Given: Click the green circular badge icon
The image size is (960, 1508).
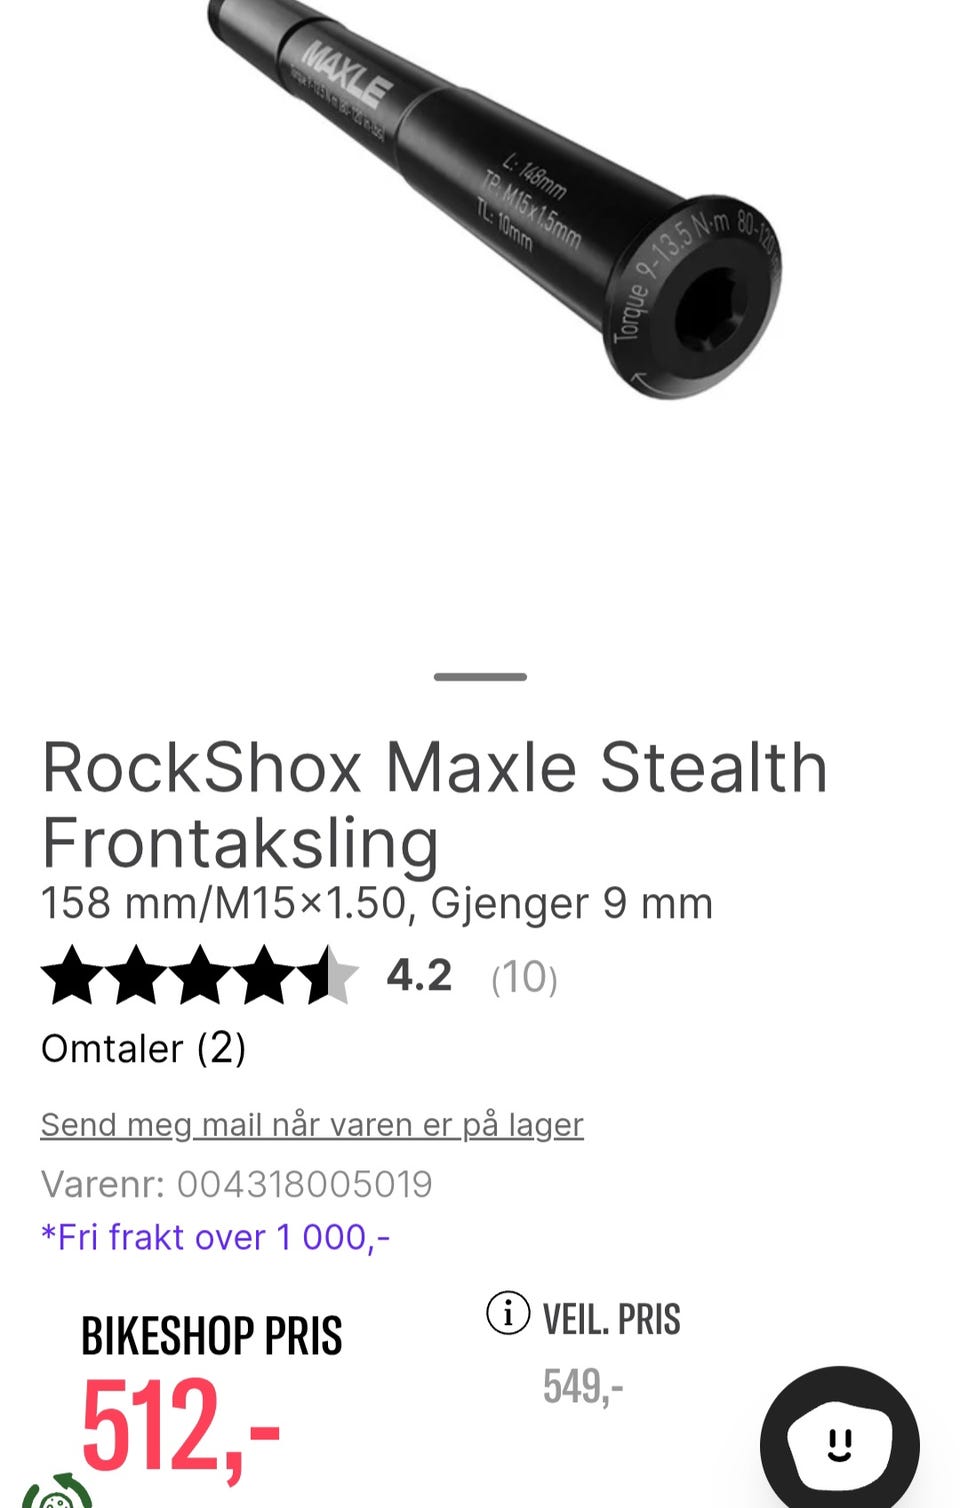Looking at the screenshot, I should [56, 1492].
